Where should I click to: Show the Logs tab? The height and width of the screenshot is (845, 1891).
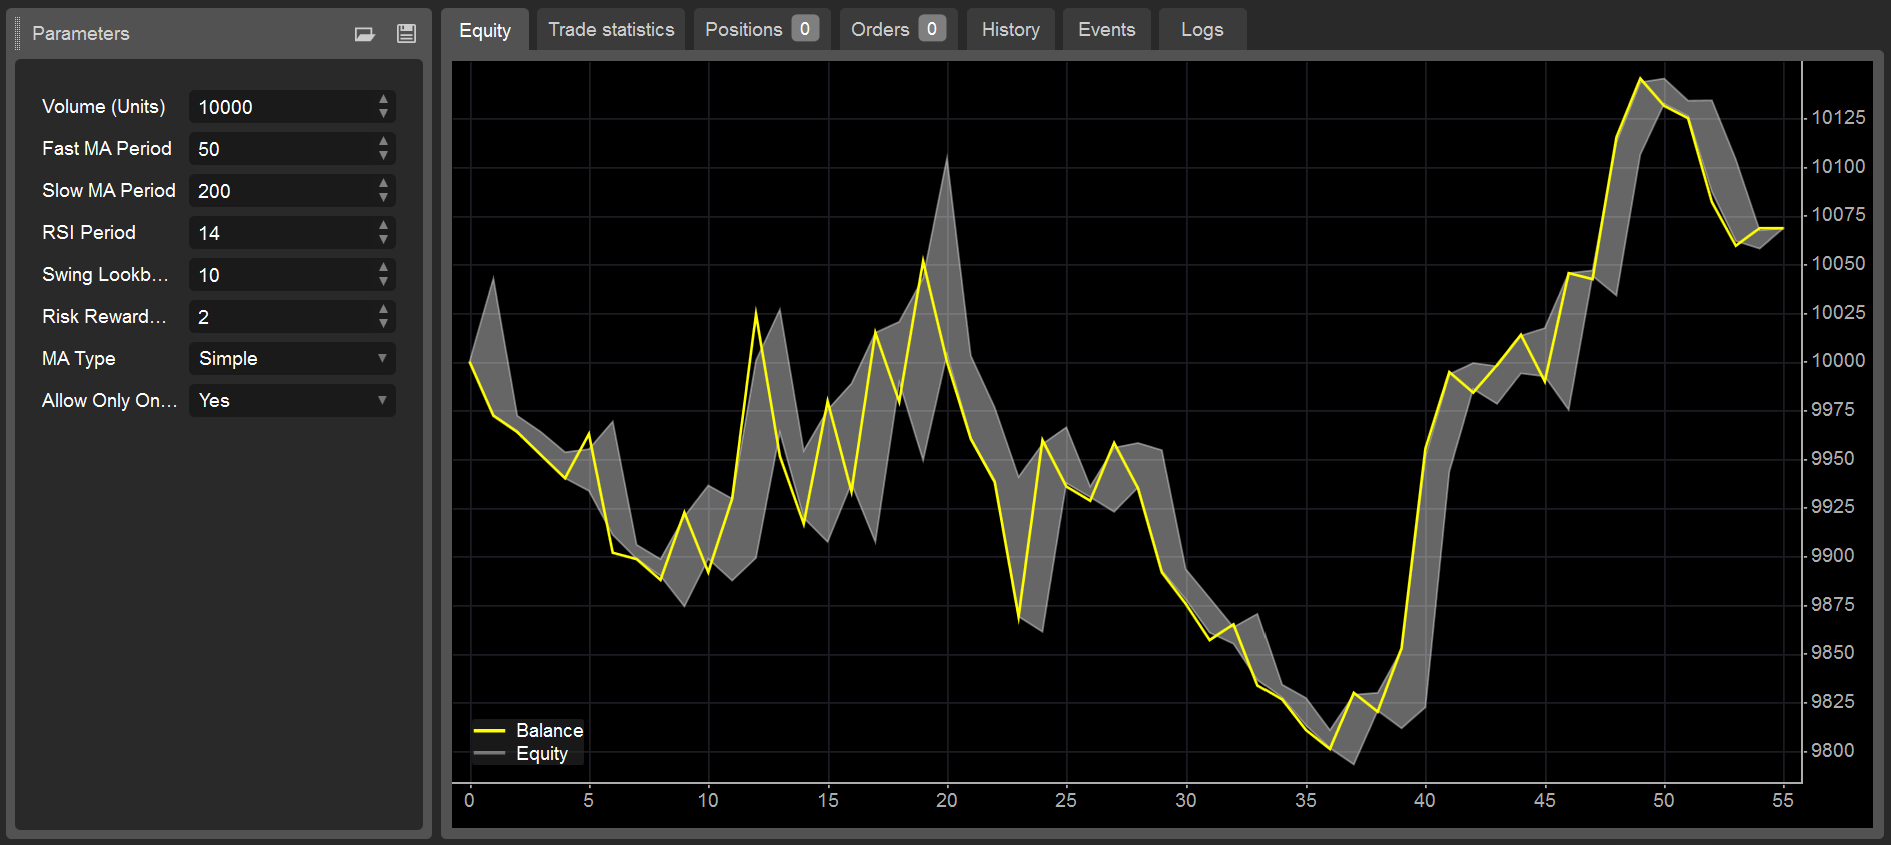(1201, 30)
